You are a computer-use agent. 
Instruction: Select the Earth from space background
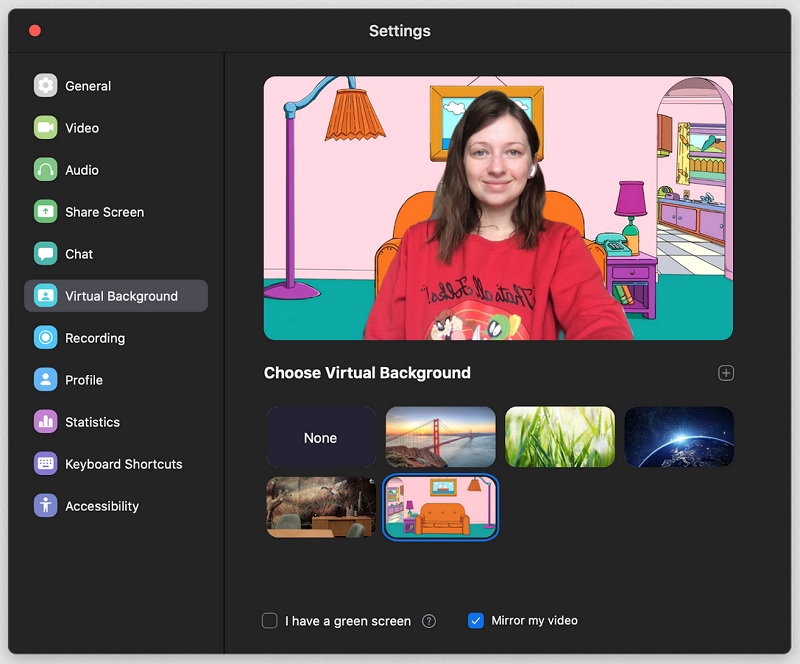(679, 437)
